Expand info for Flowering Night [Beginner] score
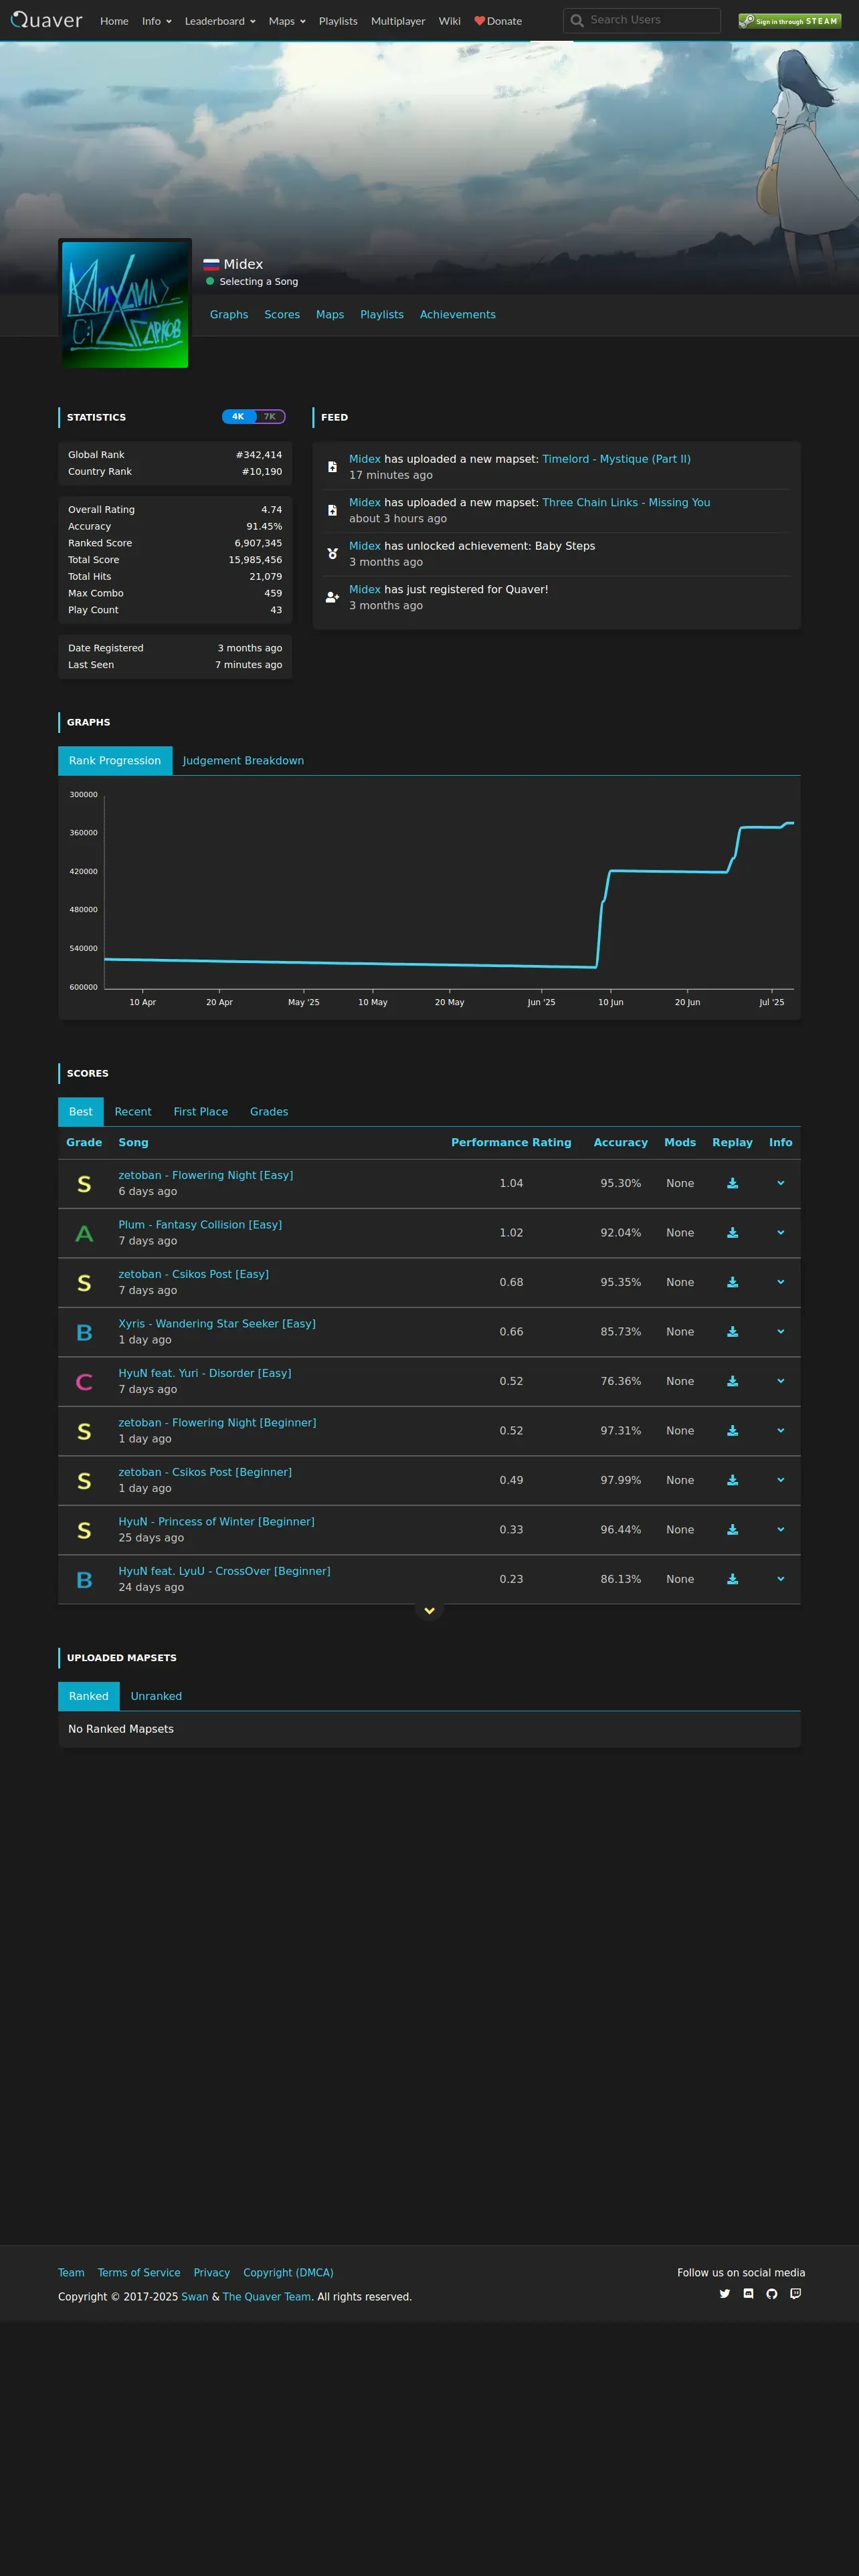The width and height of the screenshot is (859, 2576). pos(781,1431)
